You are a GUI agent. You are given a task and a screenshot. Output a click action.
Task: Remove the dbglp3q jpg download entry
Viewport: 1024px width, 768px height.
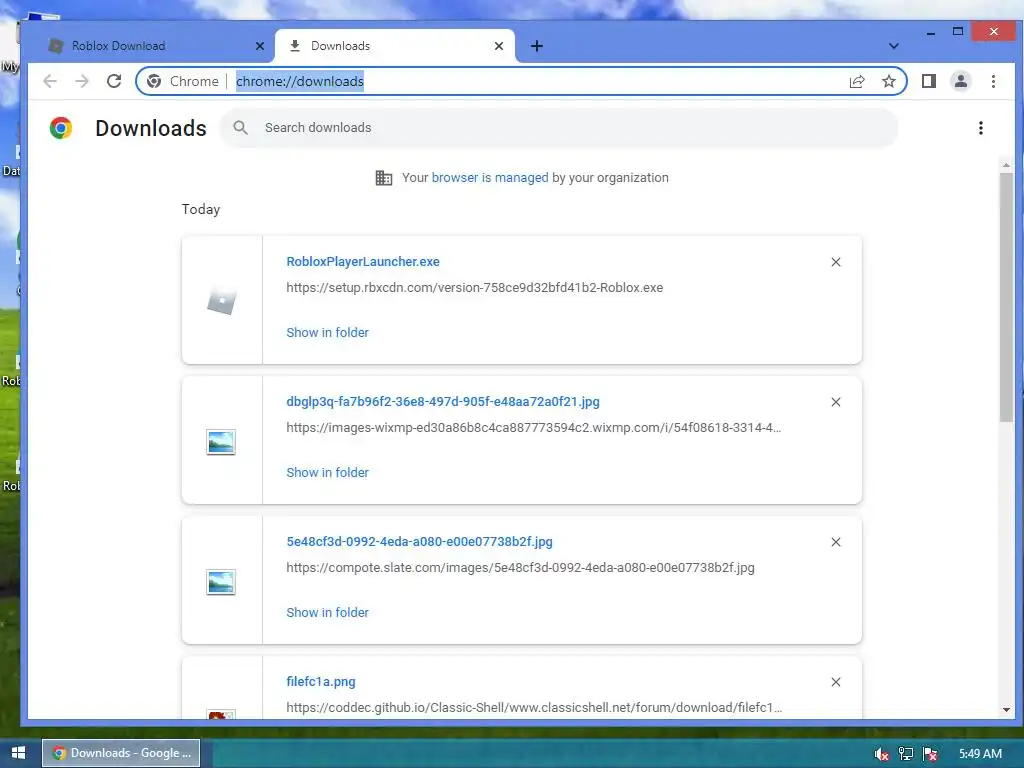[835, 402]
